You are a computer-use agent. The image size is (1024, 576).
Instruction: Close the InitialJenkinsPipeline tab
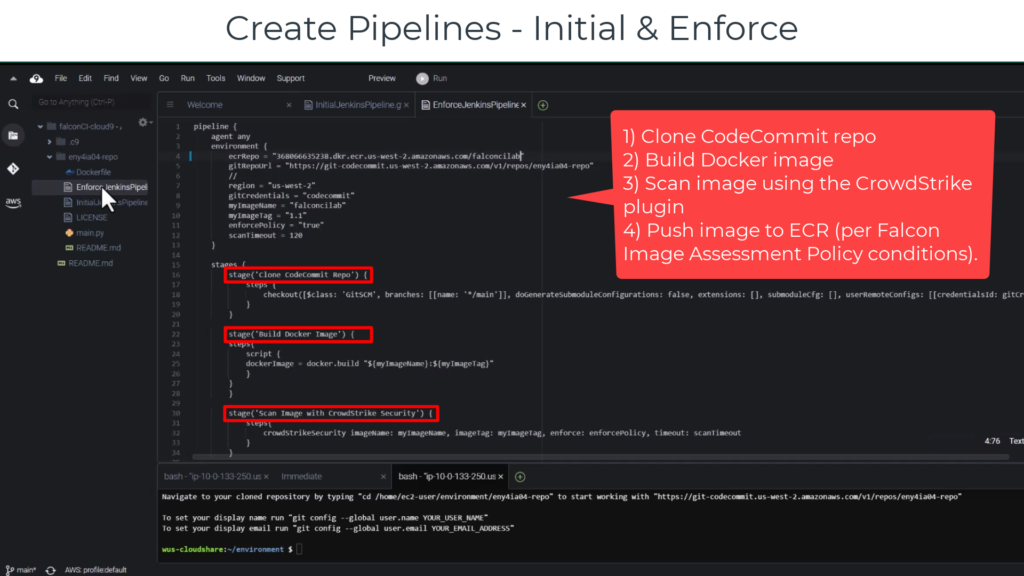coord(406,105)
